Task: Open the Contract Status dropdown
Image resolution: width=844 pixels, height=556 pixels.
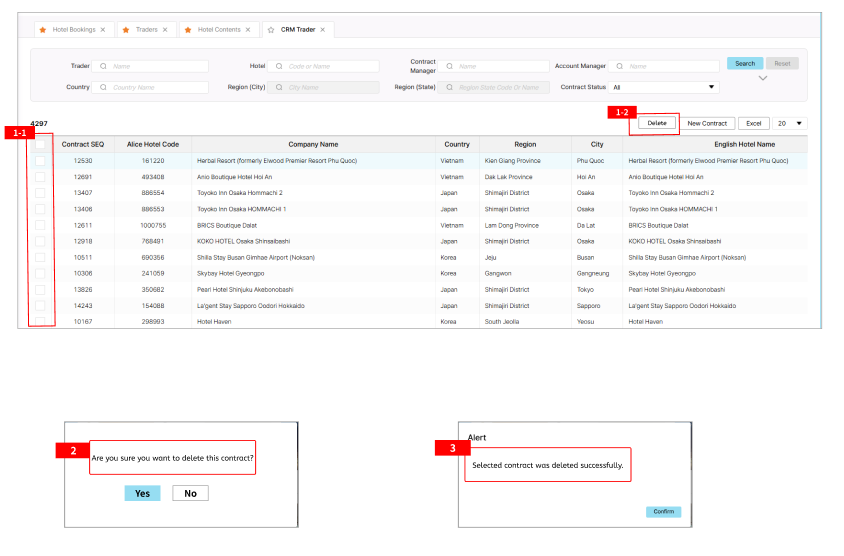Action: (664, 87)
